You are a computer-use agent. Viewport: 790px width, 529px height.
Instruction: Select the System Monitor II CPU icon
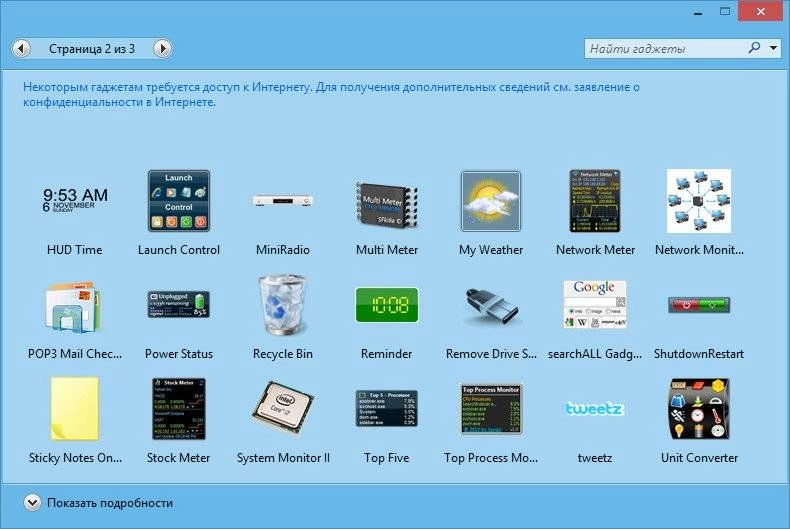pos(283,408)
